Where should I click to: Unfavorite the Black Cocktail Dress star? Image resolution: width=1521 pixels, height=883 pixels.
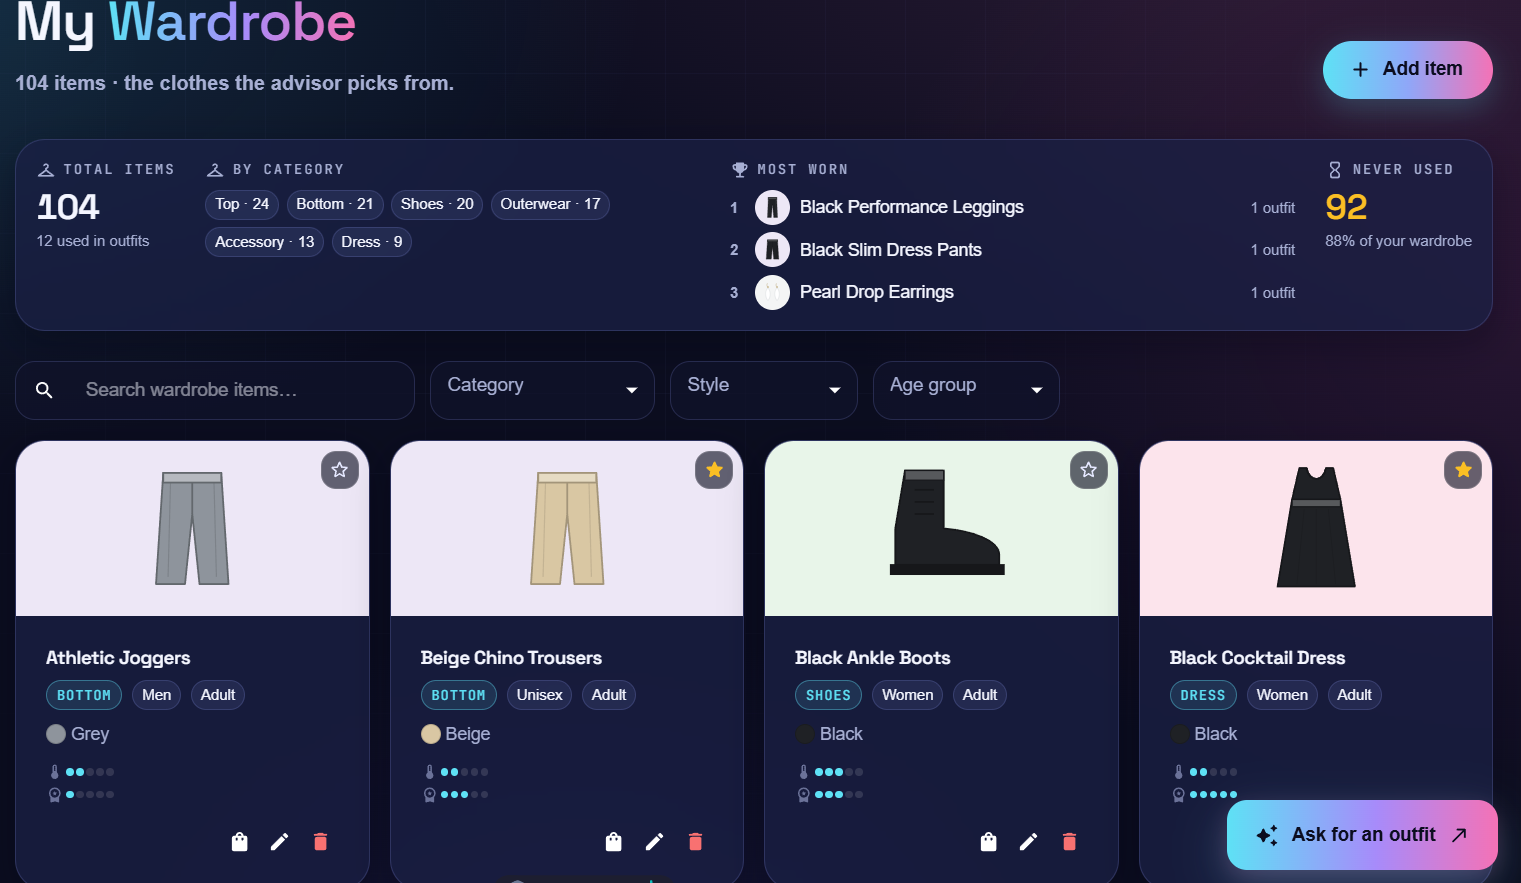pos(1463,470)
